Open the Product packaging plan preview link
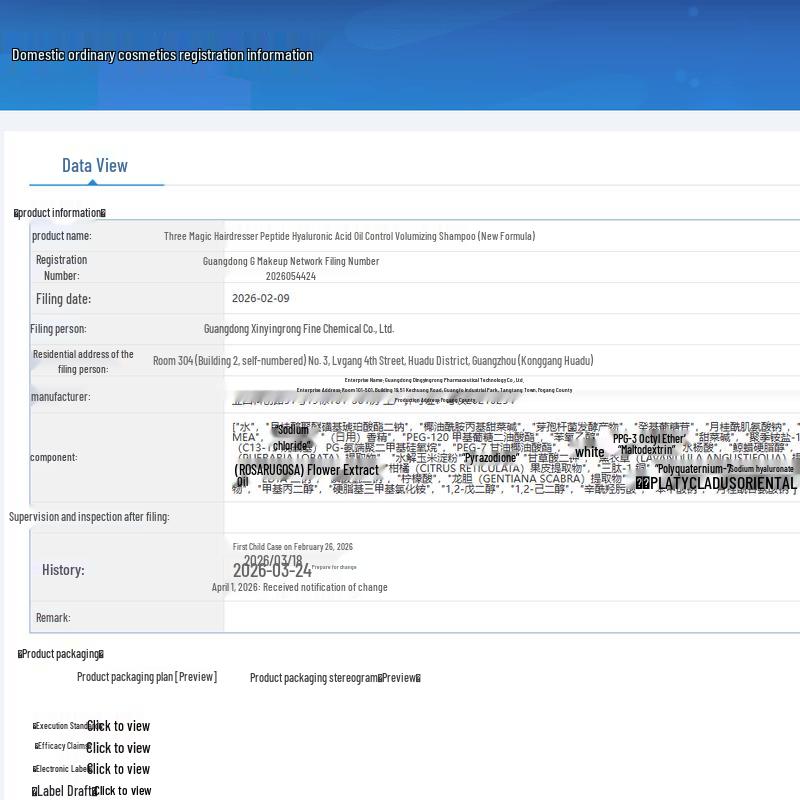This screenshot has height=800, width=800. point(147,677)
